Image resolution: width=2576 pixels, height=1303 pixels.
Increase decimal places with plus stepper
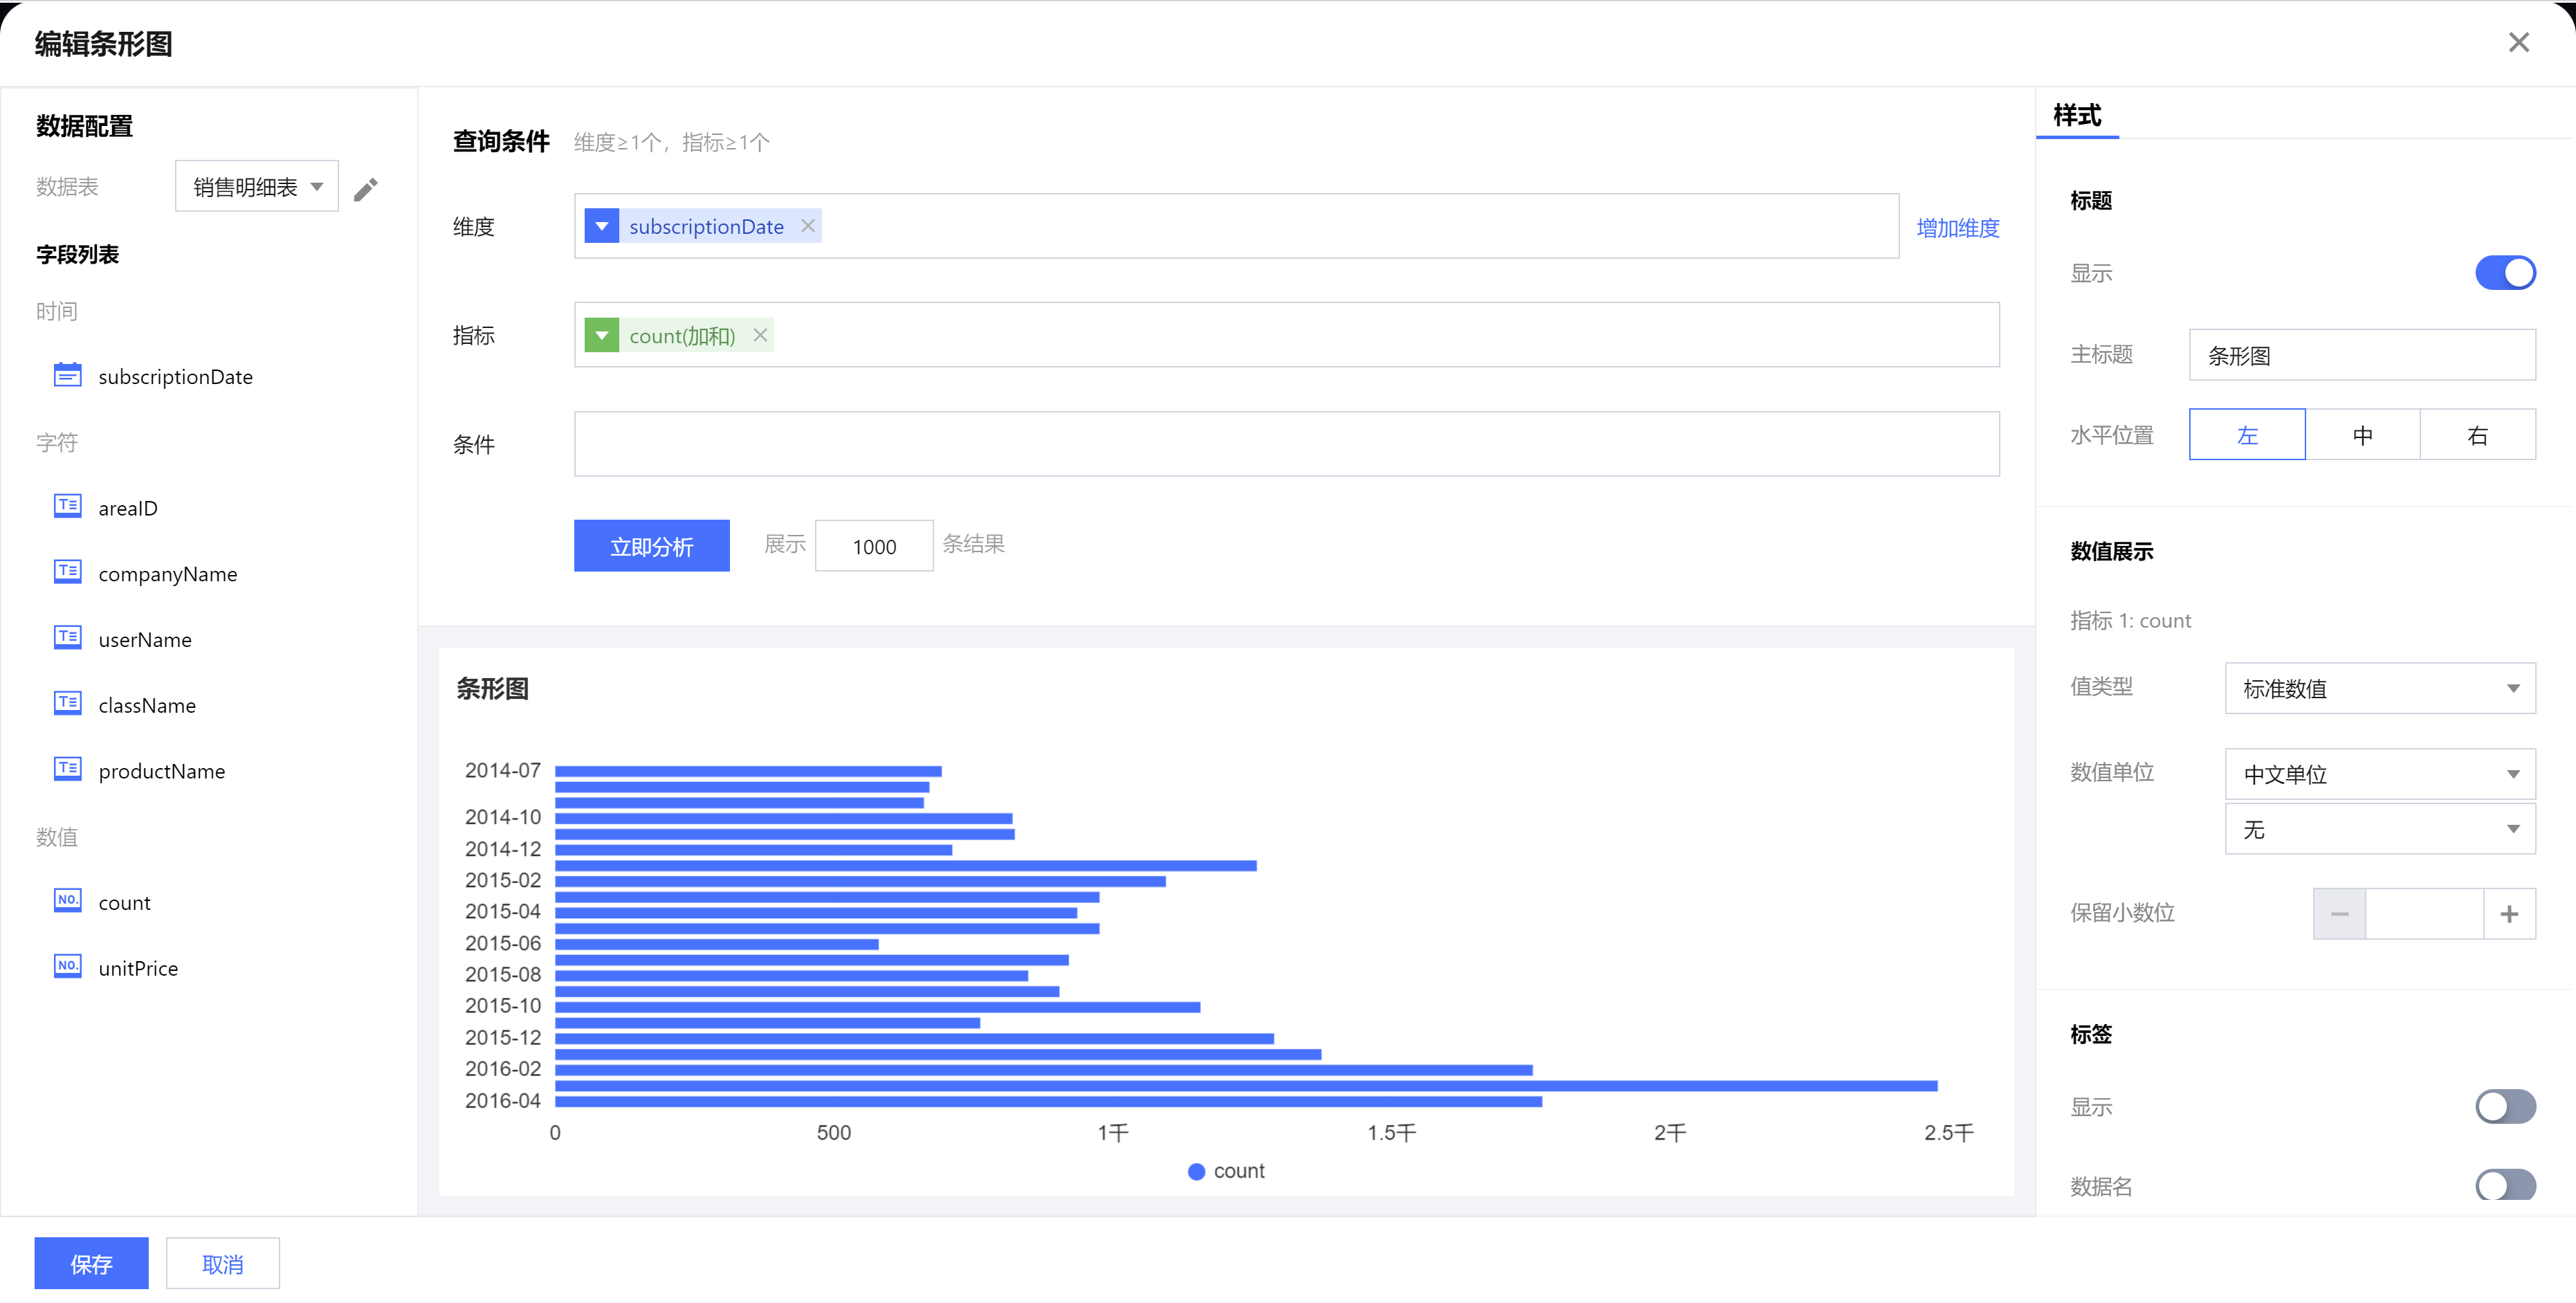(x=2509, y=914)
